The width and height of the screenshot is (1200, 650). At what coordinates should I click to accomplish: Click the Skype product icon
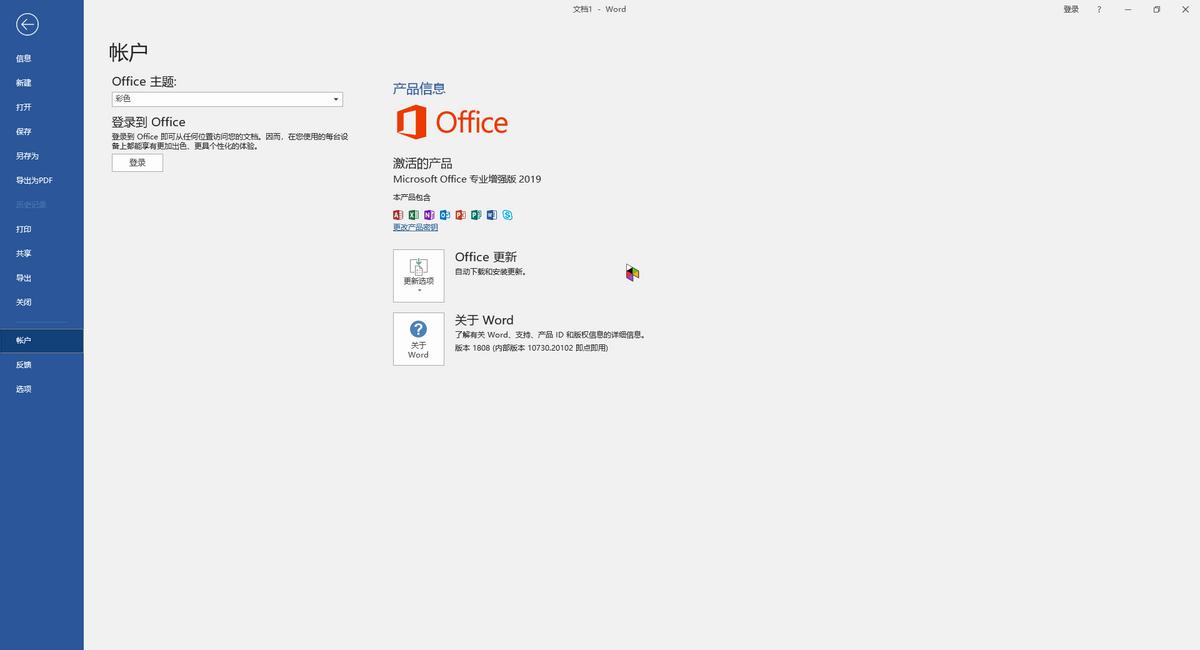505,214
